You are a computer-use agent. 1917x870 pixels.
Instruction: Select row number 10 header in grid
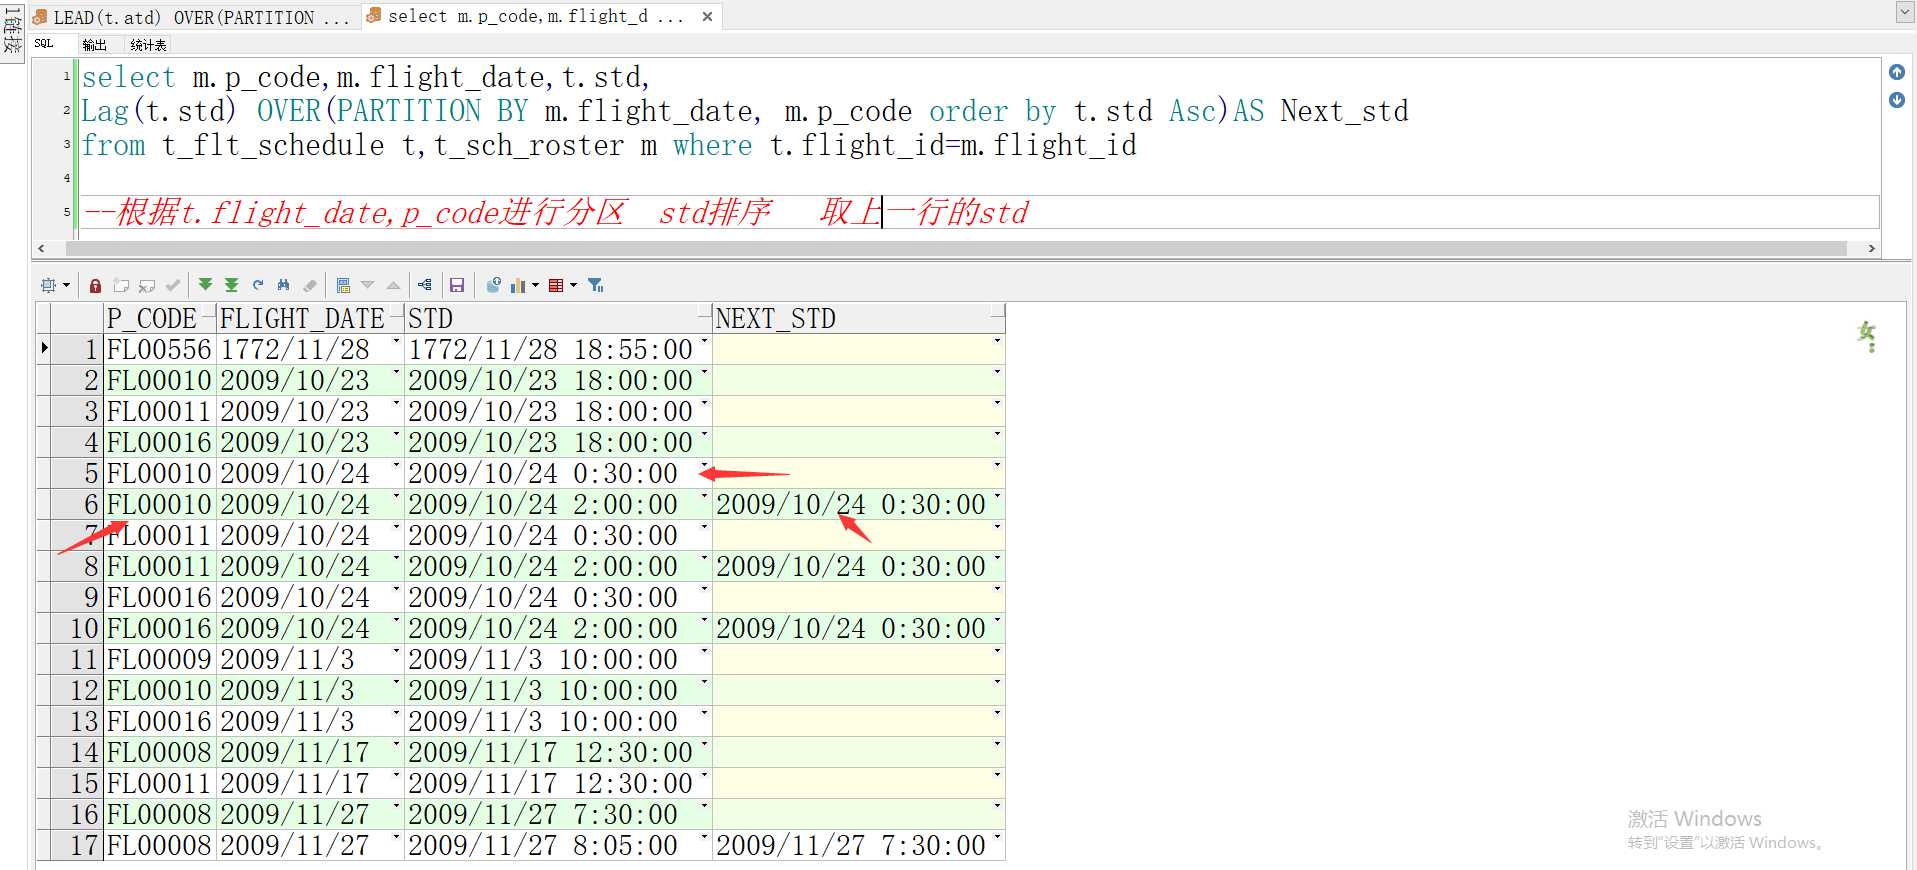point(77,628)
